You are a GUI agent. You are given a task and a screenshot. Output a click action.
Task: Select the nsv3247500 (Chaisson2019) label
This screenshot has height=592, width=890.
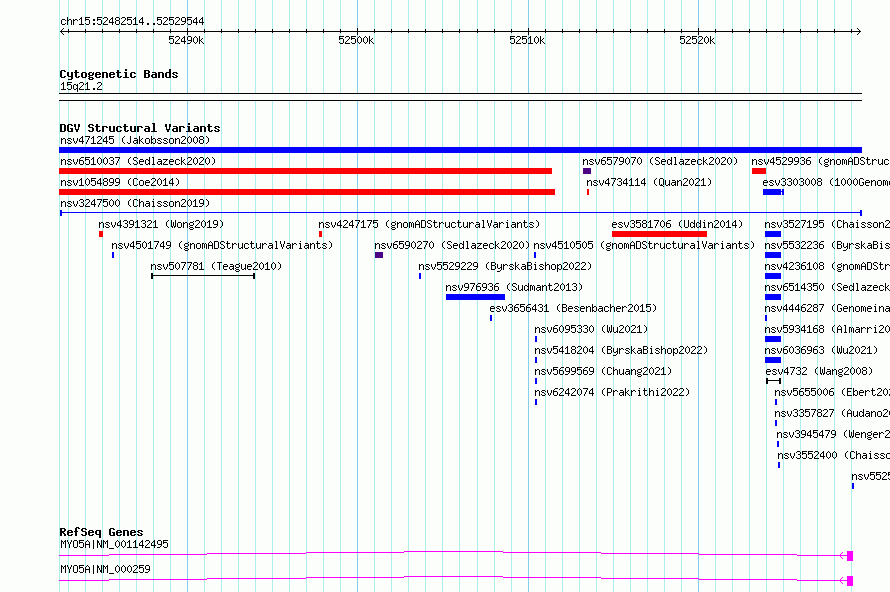pos(135,203)
